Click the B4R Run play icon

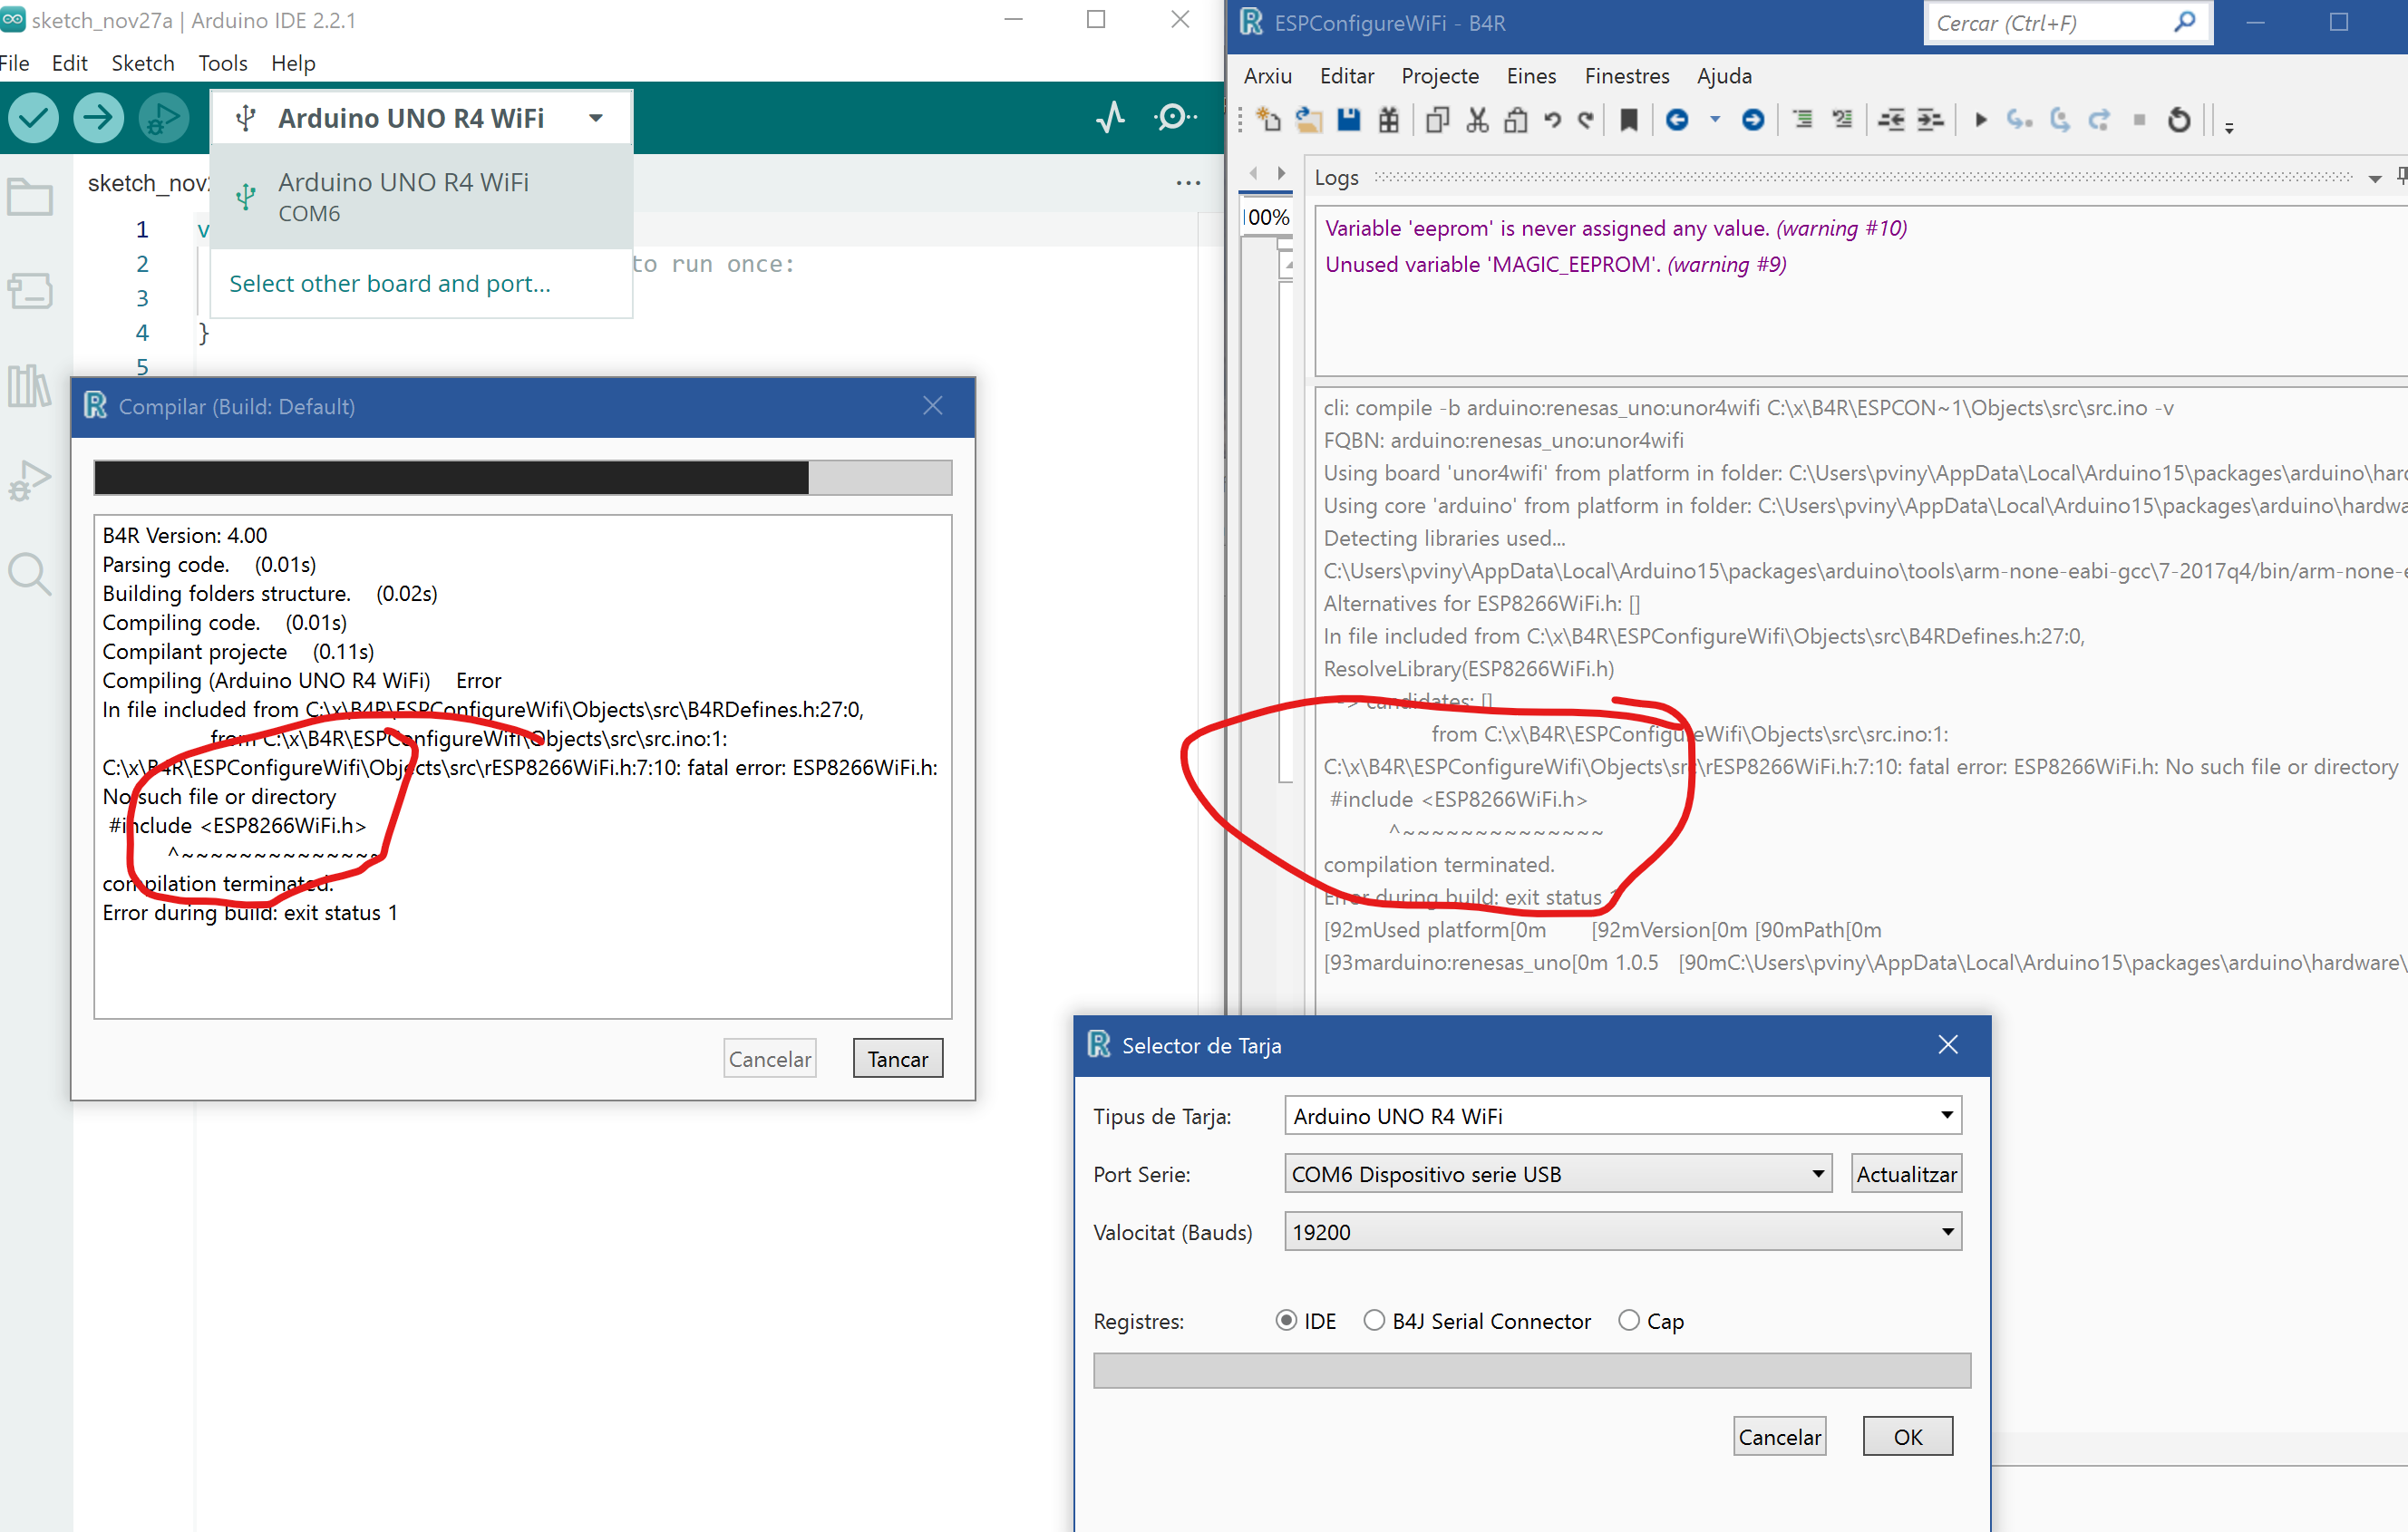[1980, 120]
